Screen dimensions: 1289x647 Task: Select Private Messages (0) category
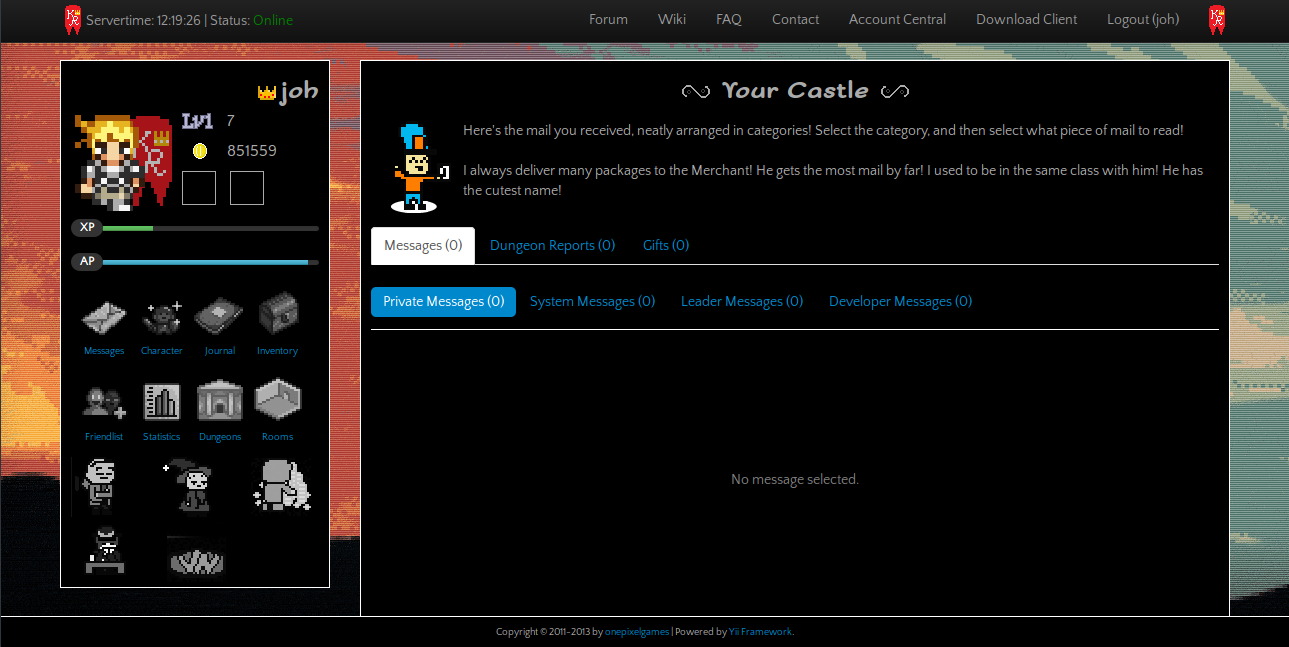tap(443, 302)
